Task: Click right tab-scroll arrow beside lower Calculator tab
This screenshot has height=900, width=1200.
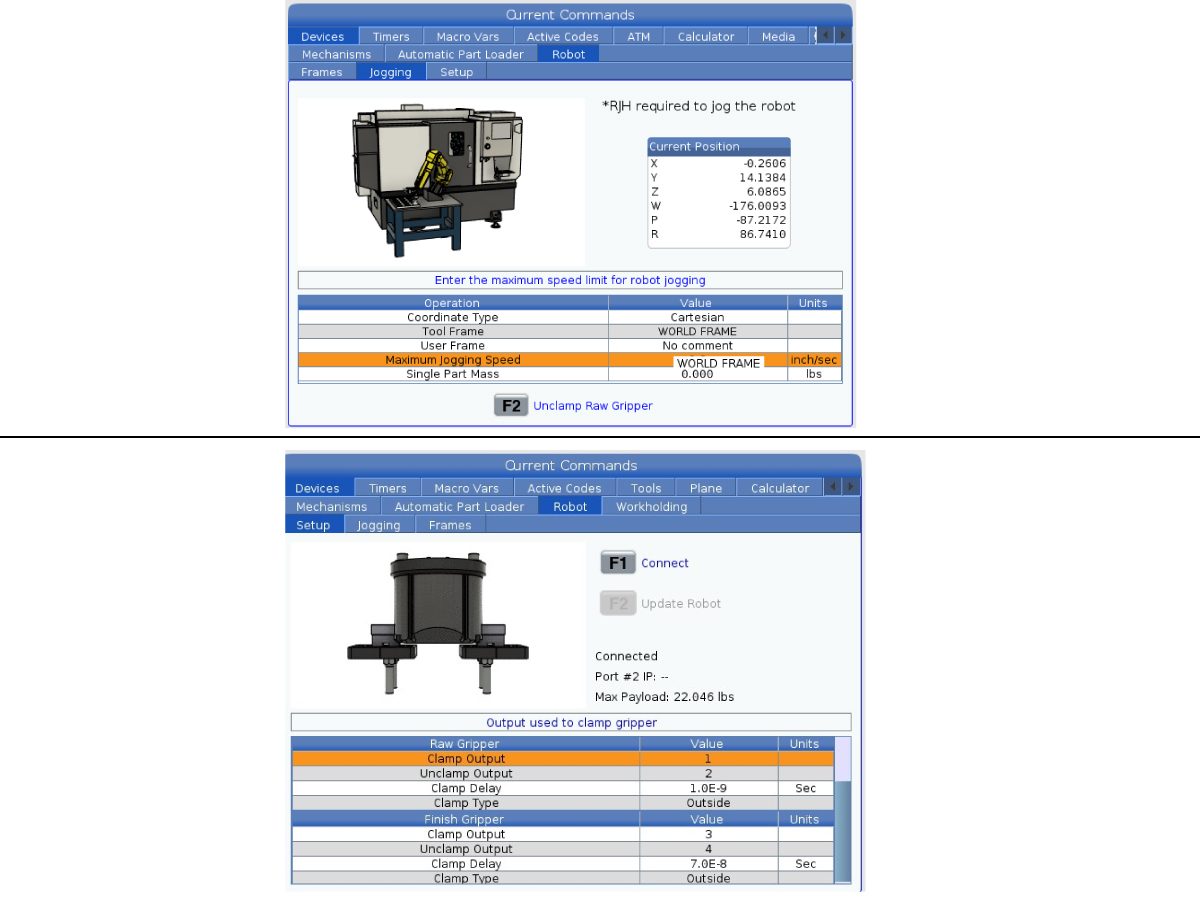Action: point(850,488)
